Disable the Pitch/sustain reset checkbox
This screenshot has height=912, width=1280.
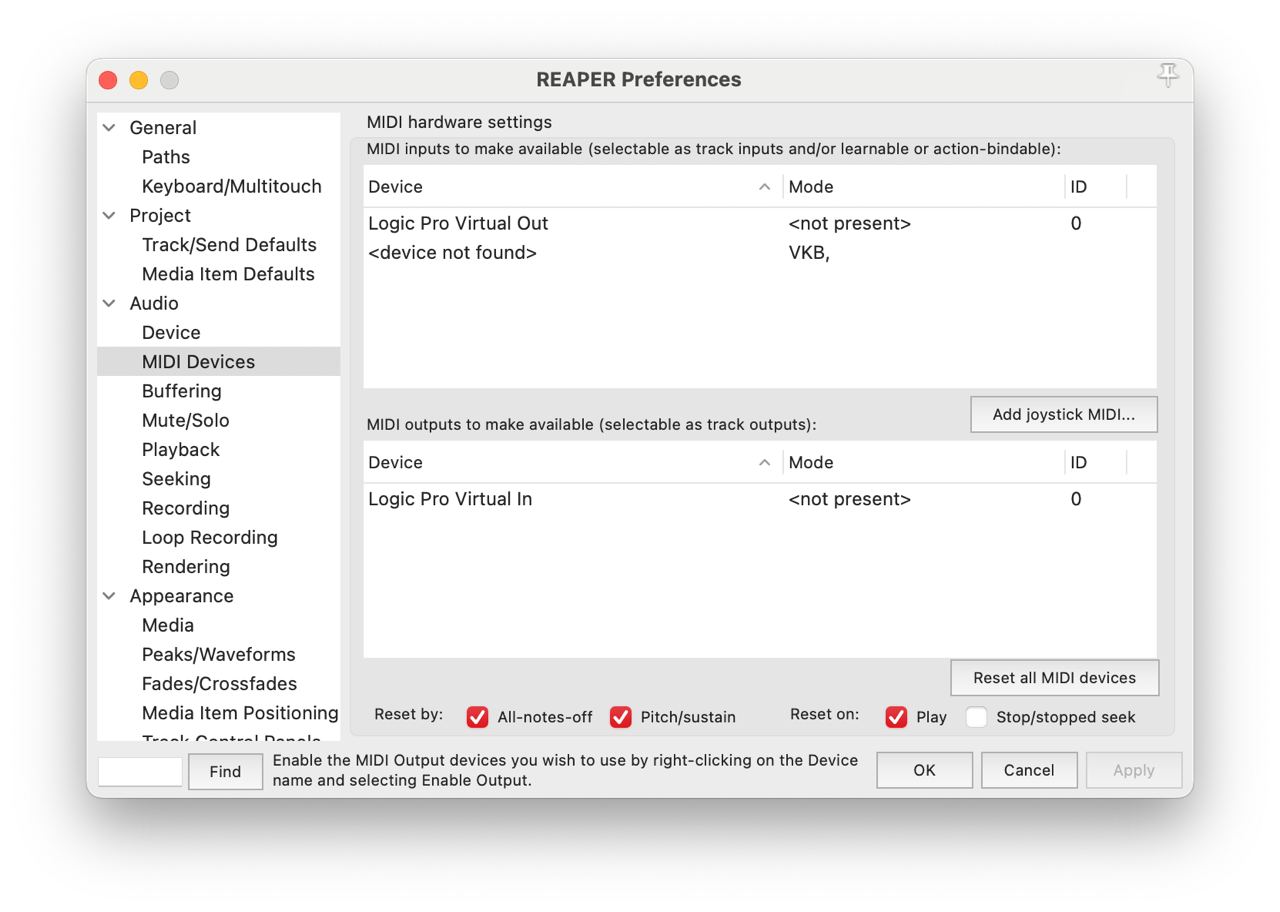coord(621,717)
